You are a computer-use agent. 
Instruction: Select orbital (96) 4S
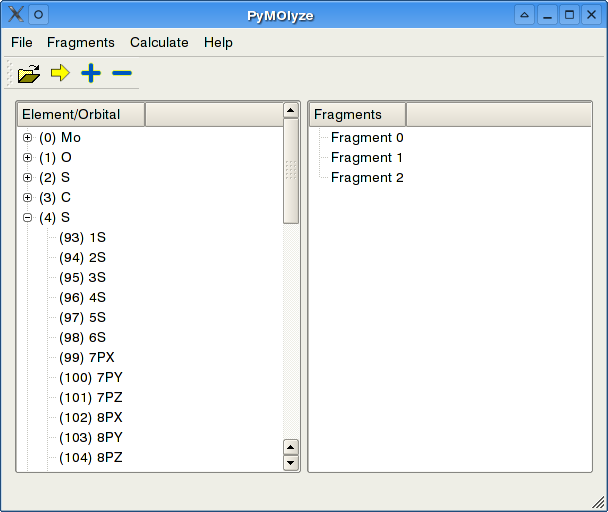83,298
